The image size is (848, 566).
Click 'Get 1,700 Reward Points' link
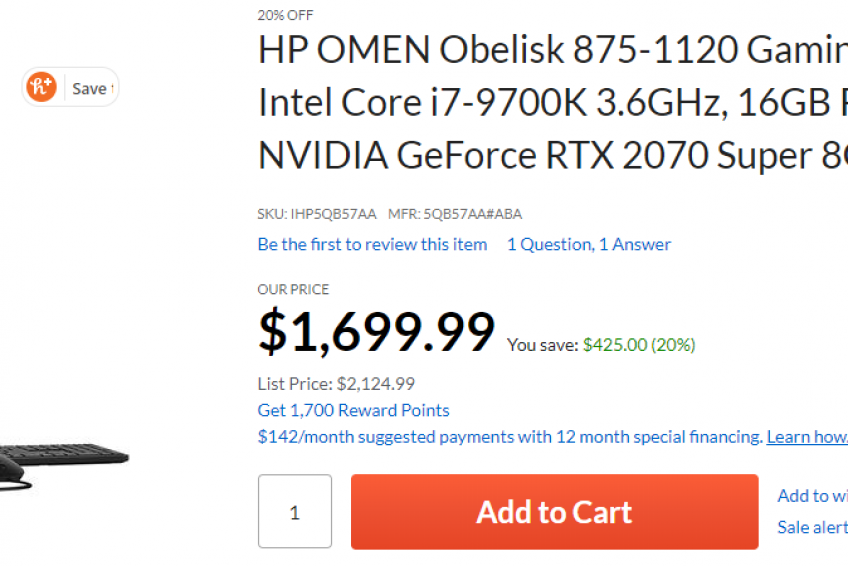(x=353, y=410)
